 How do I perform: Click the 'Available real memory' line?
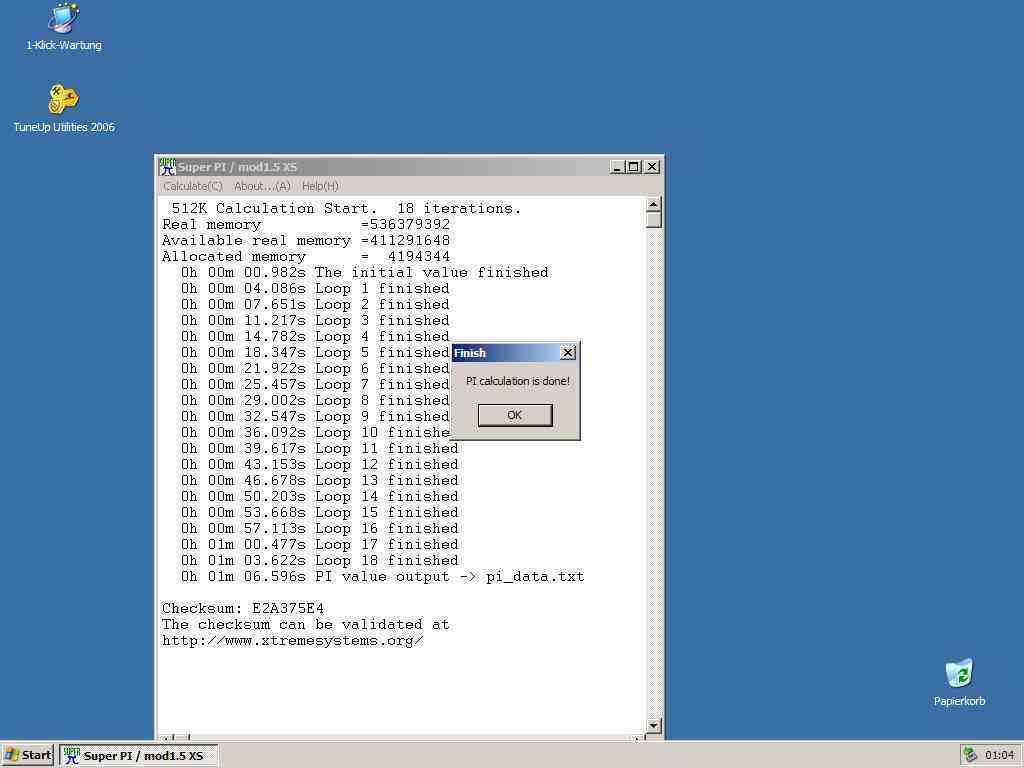[x=306, y=240]
